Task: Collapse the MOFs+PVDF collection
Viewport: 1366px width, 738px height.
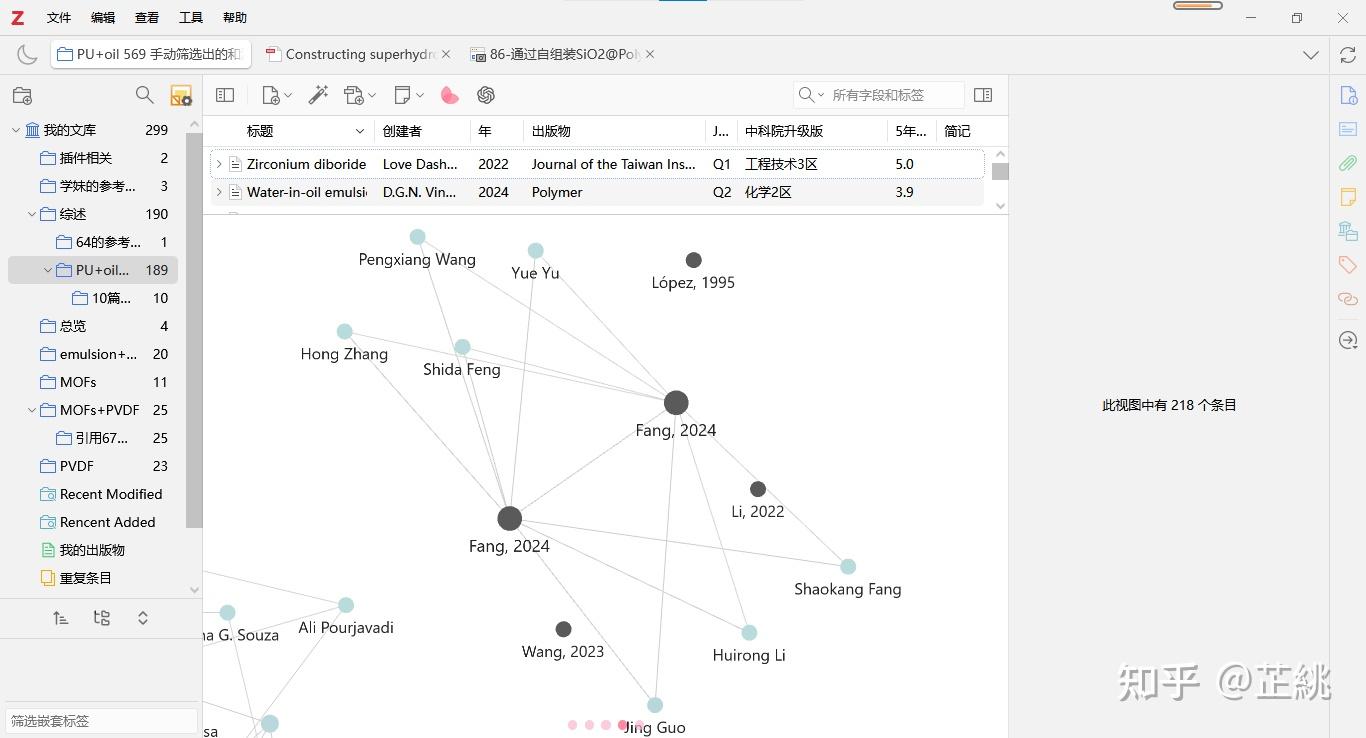Action: [x=32, y=410]
